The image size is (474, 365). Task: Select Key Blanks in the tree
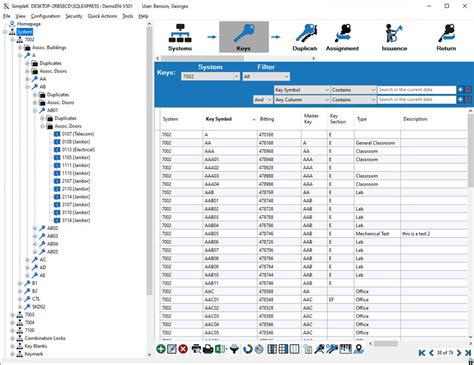(36, 346)
